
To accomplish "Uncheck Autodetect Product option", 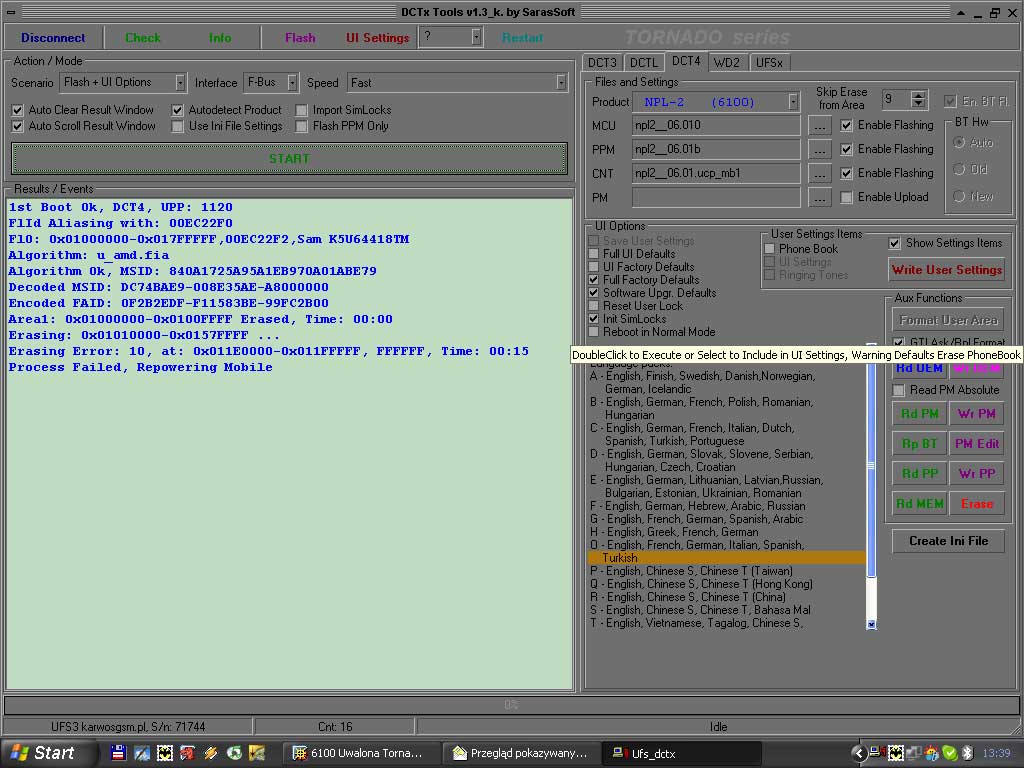I will point(178,110).
